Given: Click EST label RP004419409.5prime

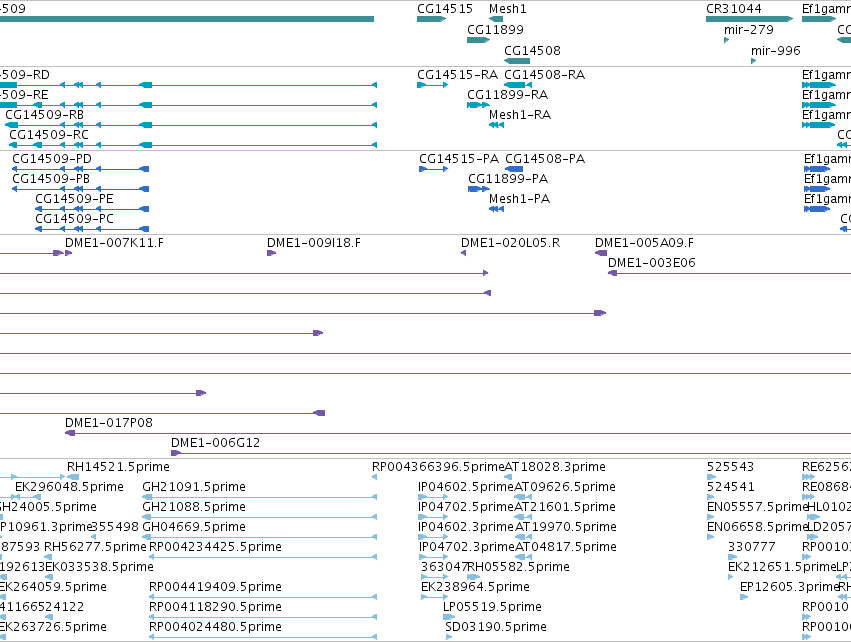Looking at the screenshot, I should click(215, 587).
